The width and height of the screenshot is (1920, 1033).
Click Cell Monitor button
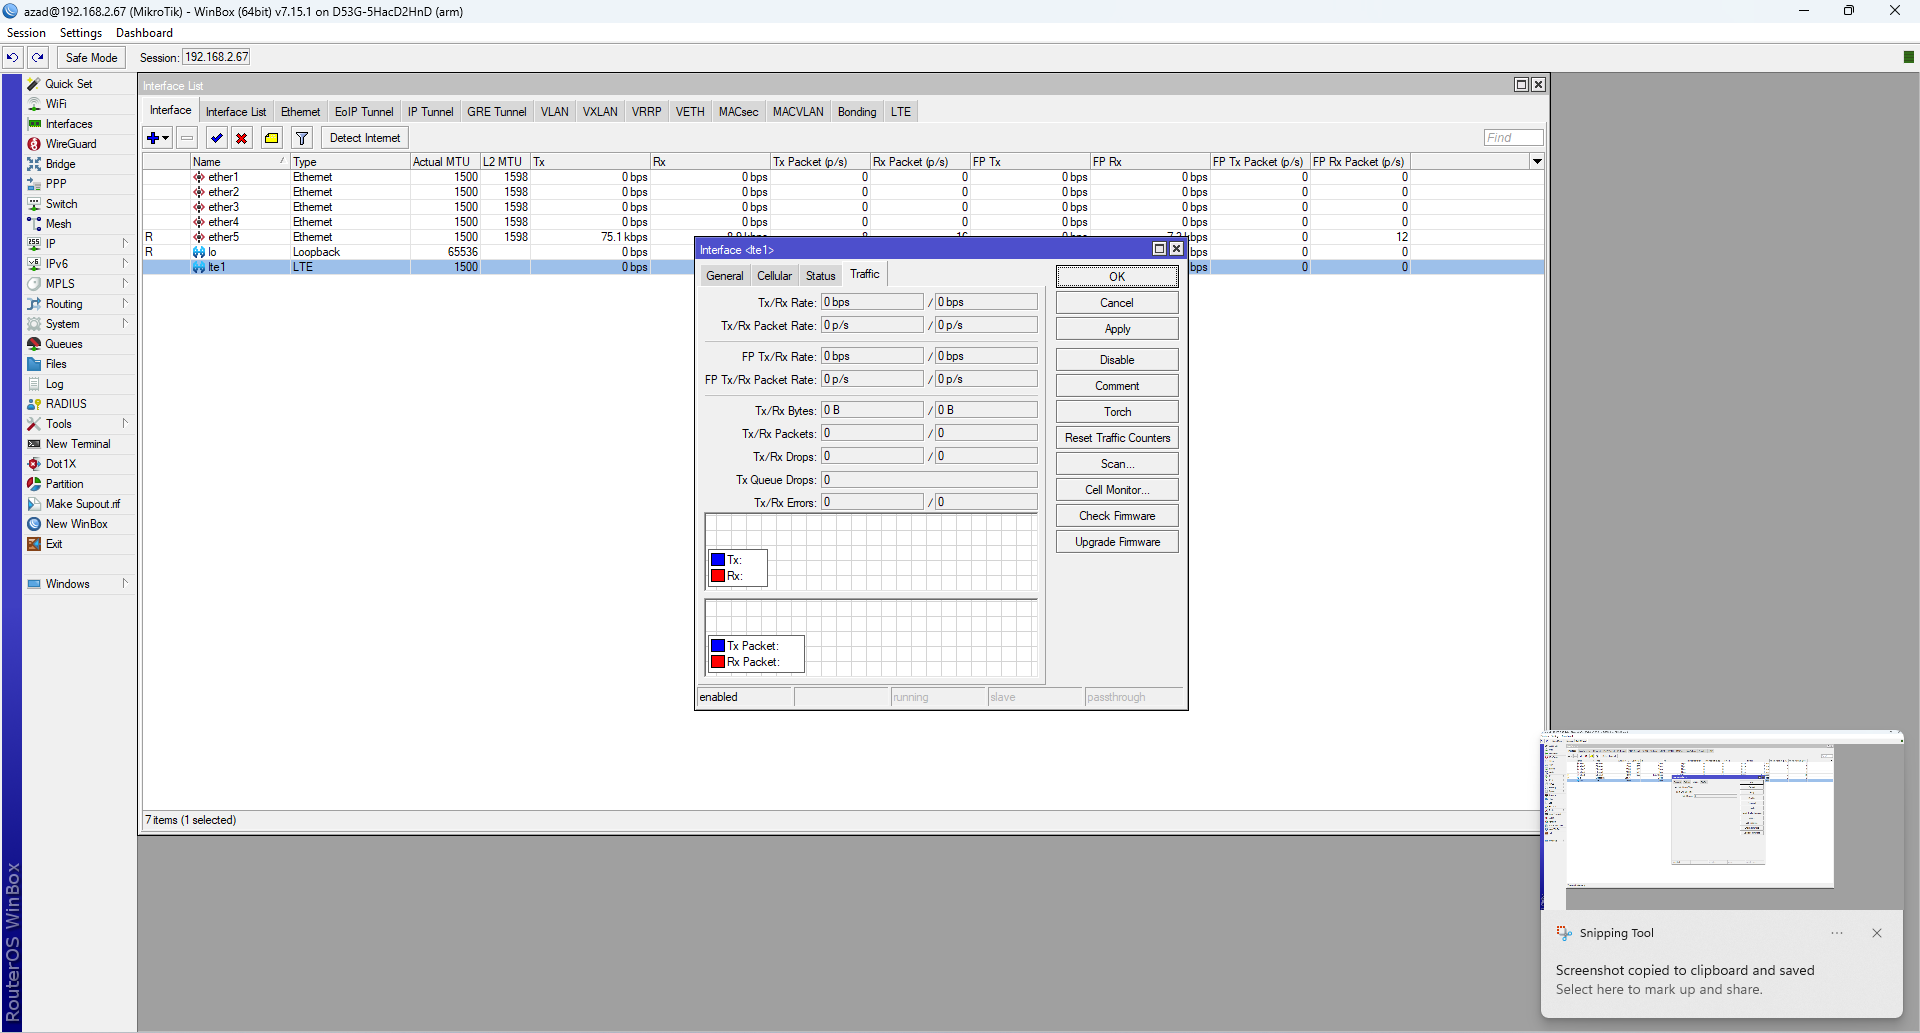pyautogui.click(x=1117, y=490)
